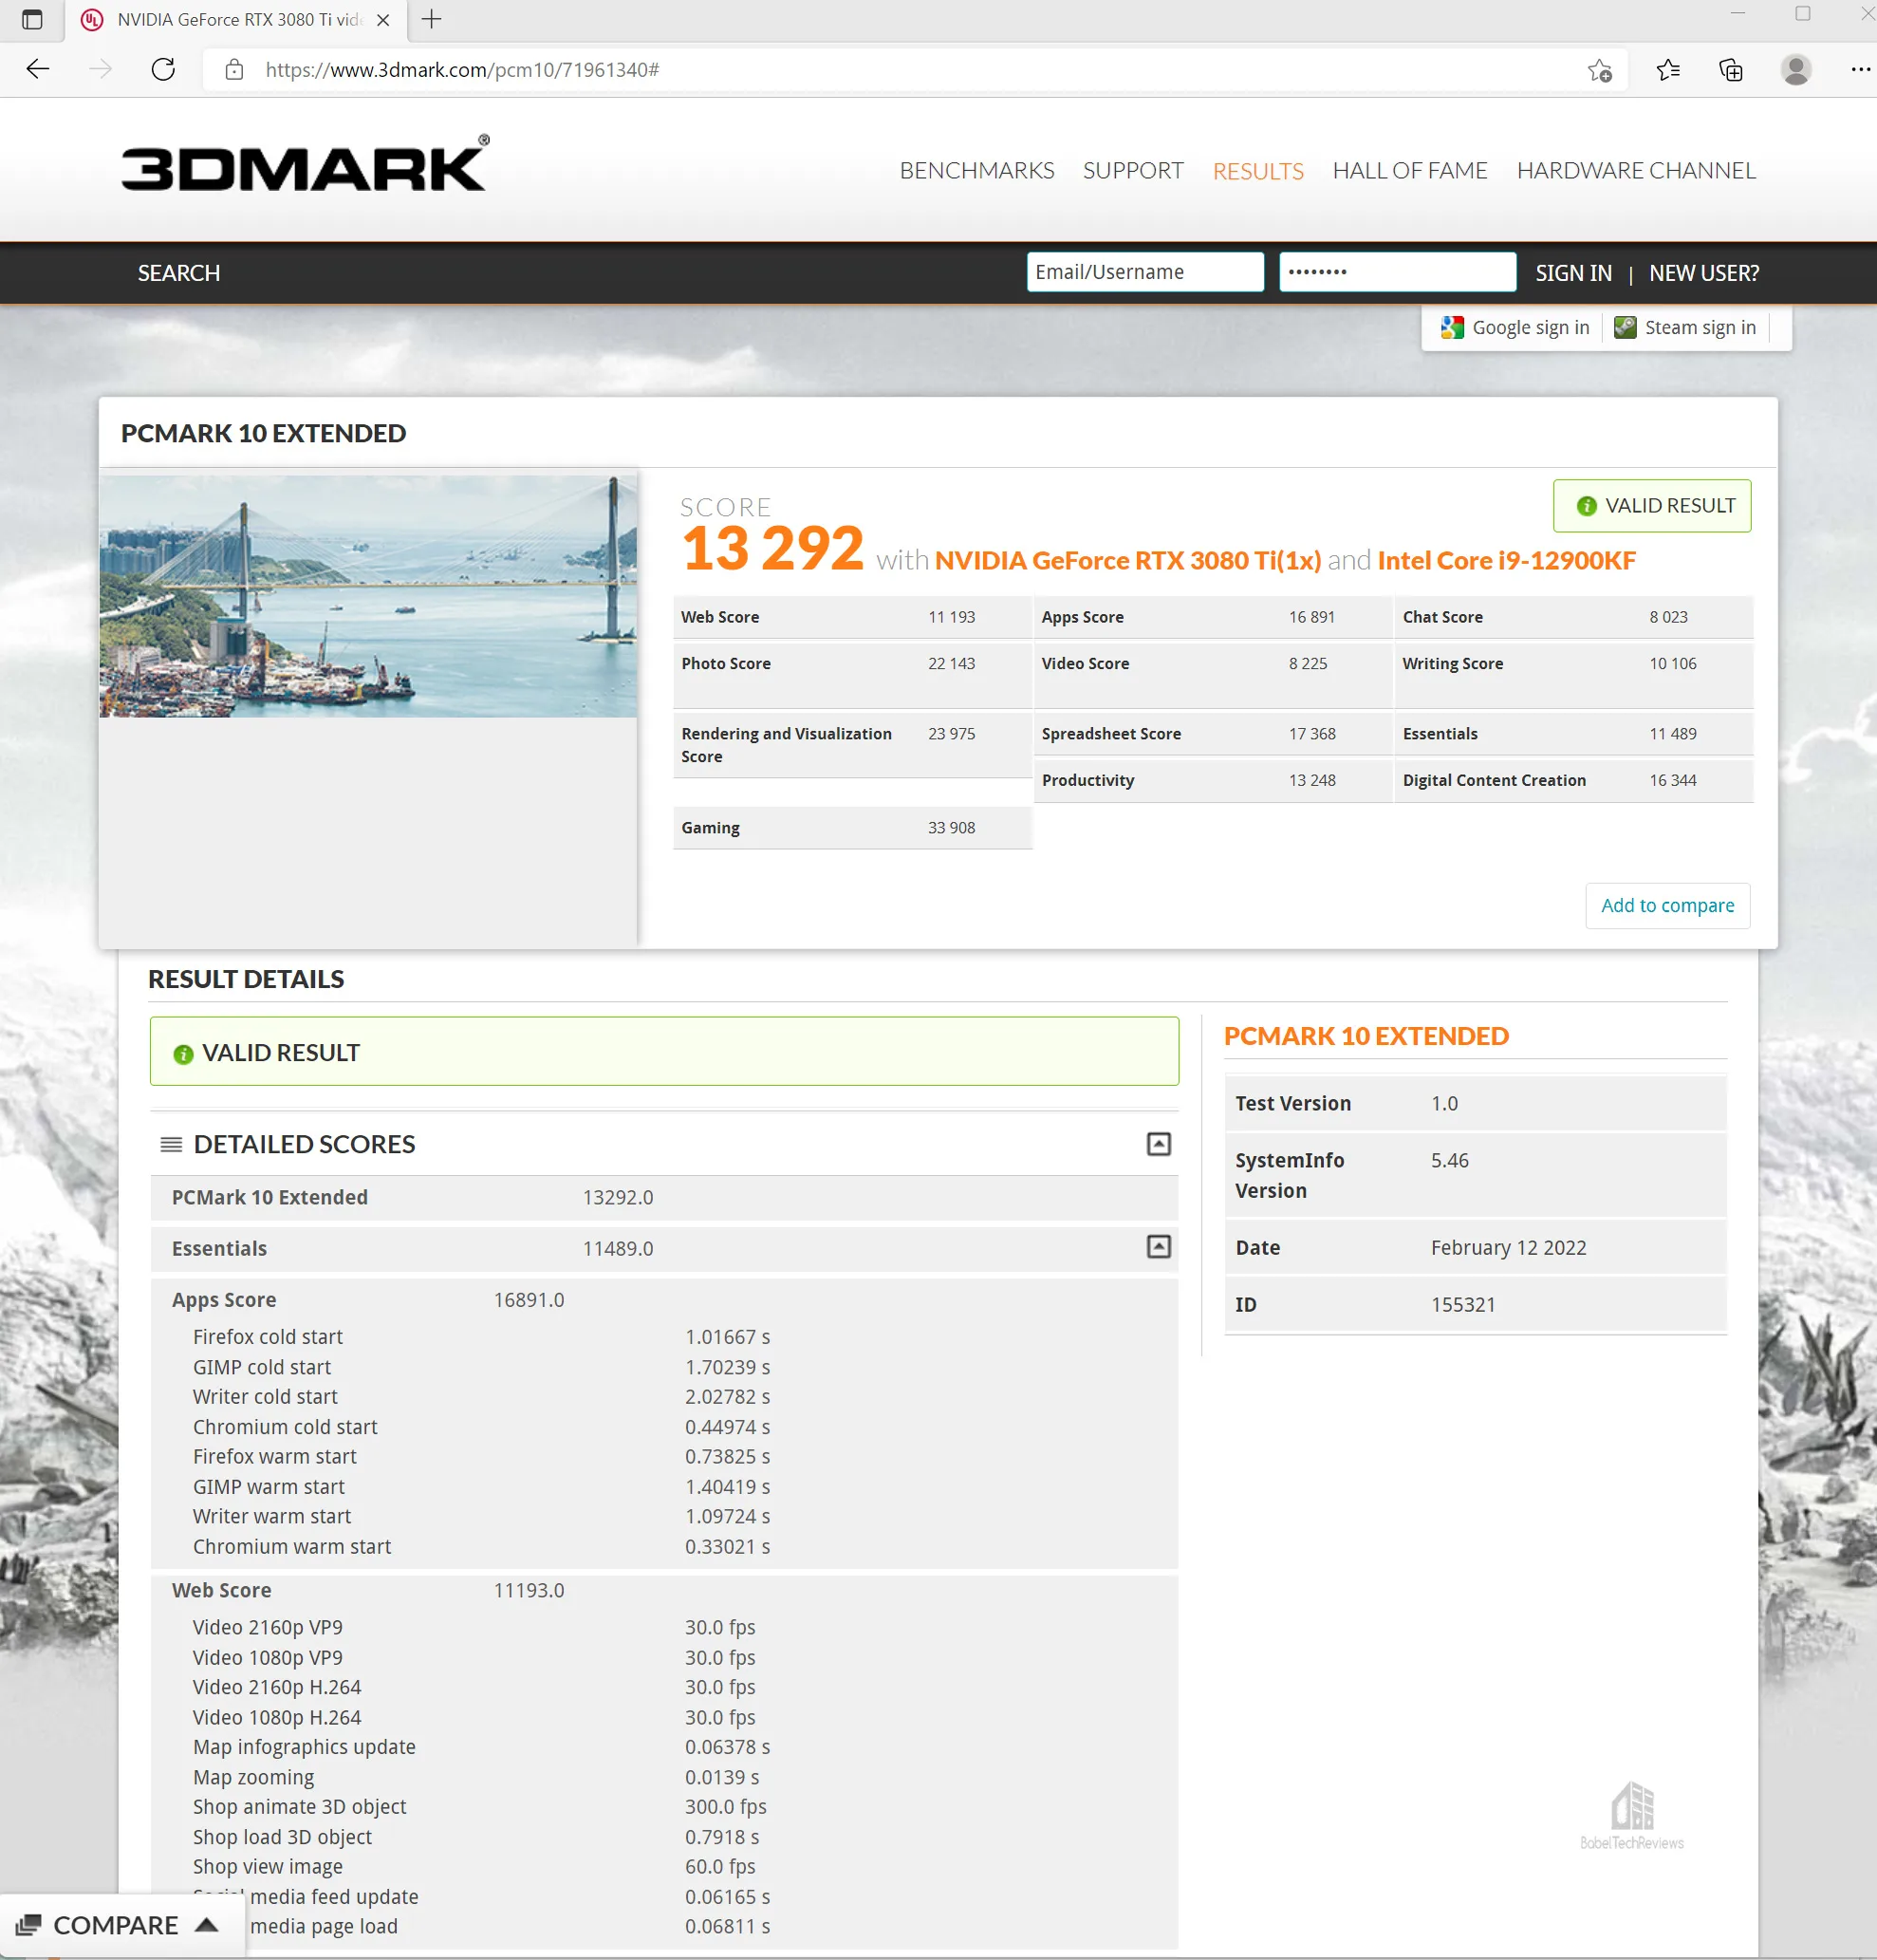The image size is (1877, 1960).
Task: Click the Map zooming row
Action: 664,1778
